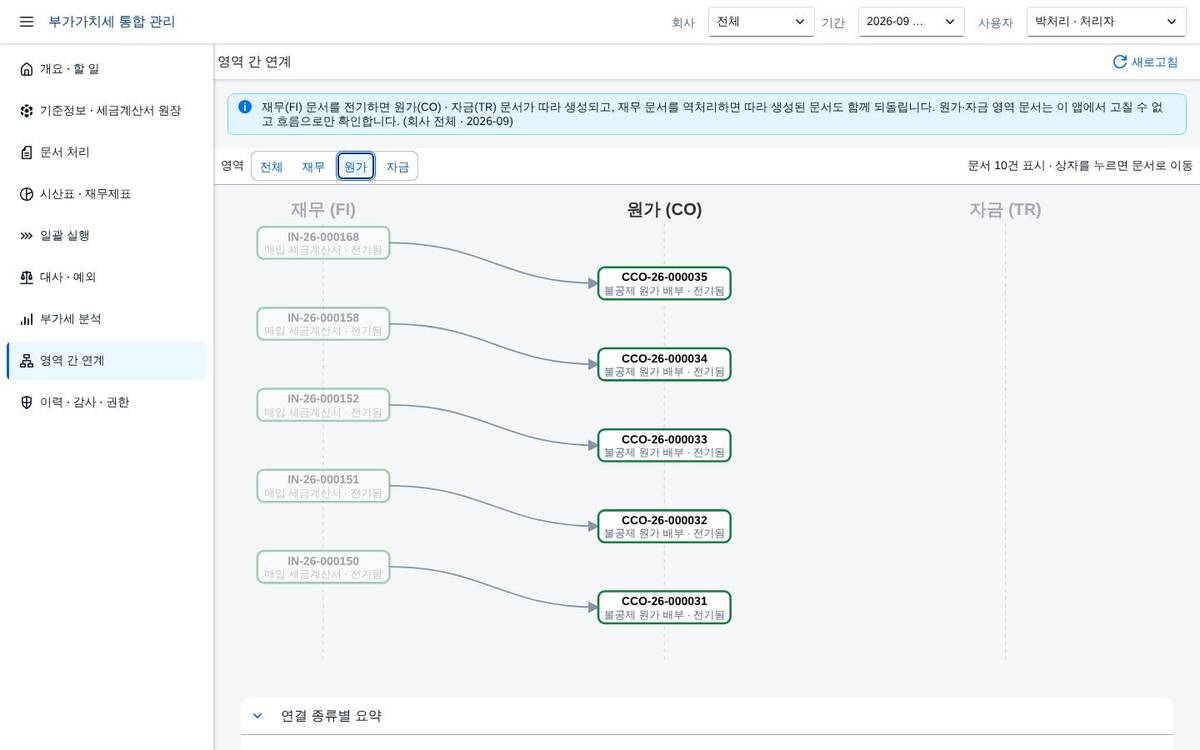1200x750 pixels.
Task: Open document node CCO-26-000035
Action: coord(664,283)
